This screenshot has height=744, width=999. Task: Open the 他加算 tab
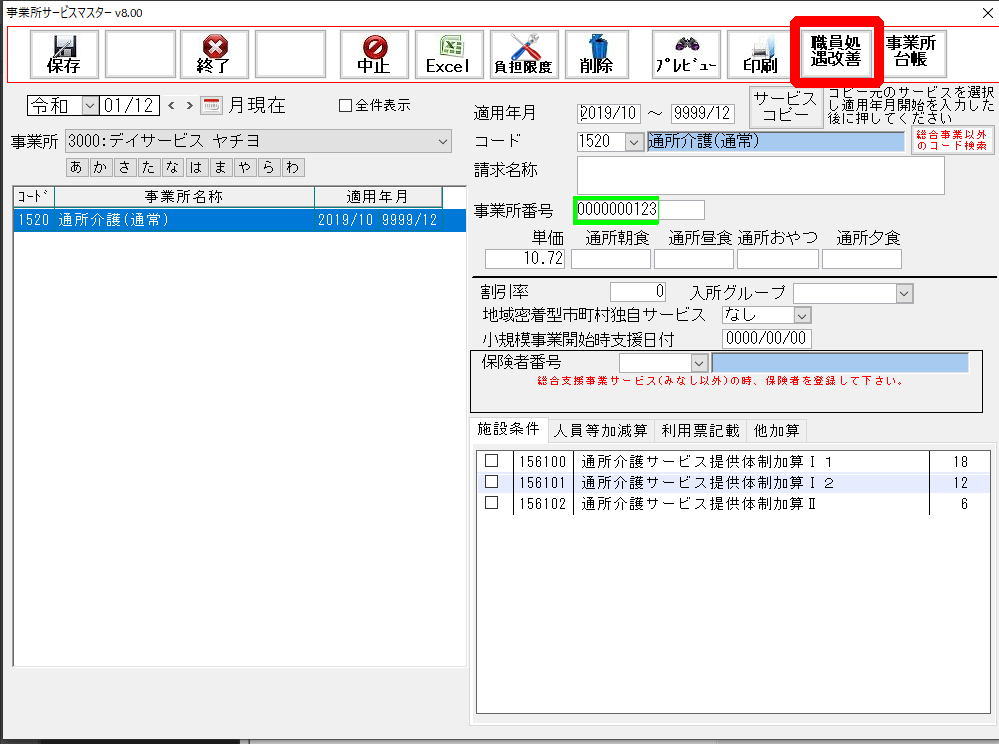[x=777, y=431]
